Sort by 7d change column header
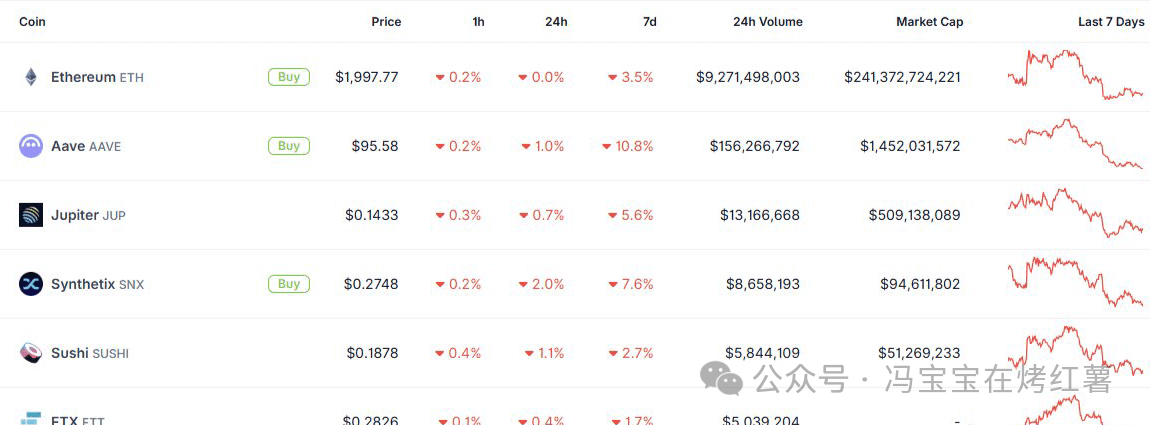Viewport: 1150px width, 425px height. pyautogui.click(x=649, y=21)
